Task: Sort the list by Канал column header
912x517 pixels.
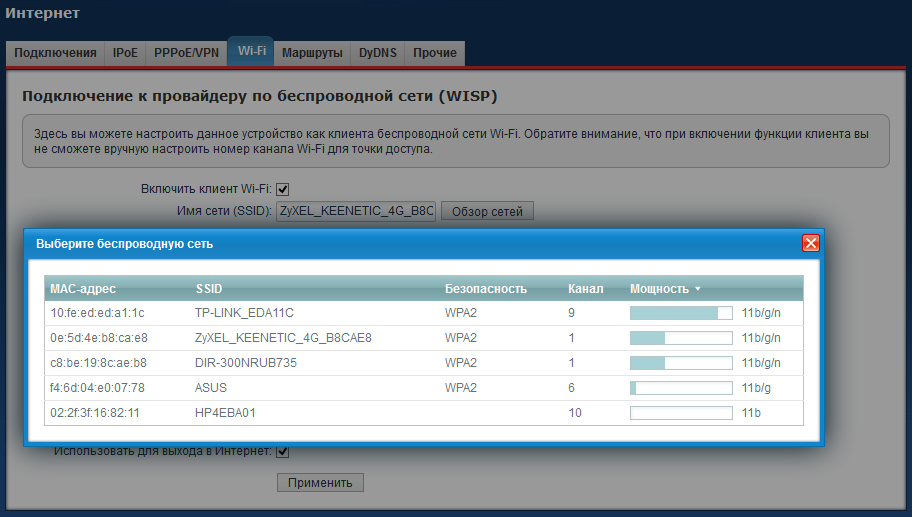Action: click(585, 289)
